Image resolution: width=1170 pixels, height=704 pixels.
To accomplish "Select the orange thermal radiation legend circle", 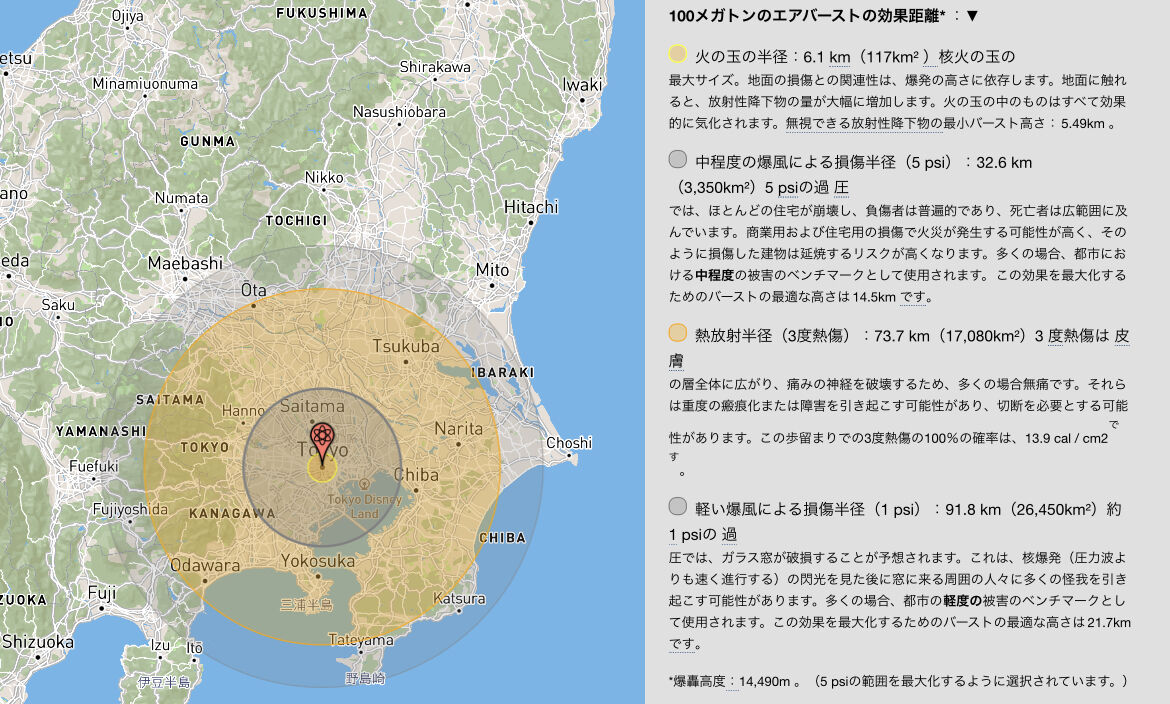I will coord(678,333).
